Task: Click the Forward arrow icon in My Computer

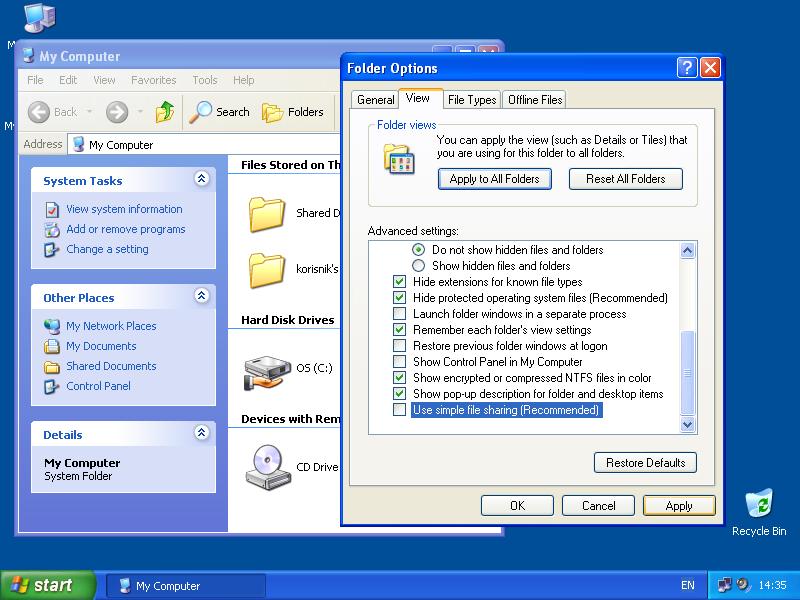Action: click(117, 112)
